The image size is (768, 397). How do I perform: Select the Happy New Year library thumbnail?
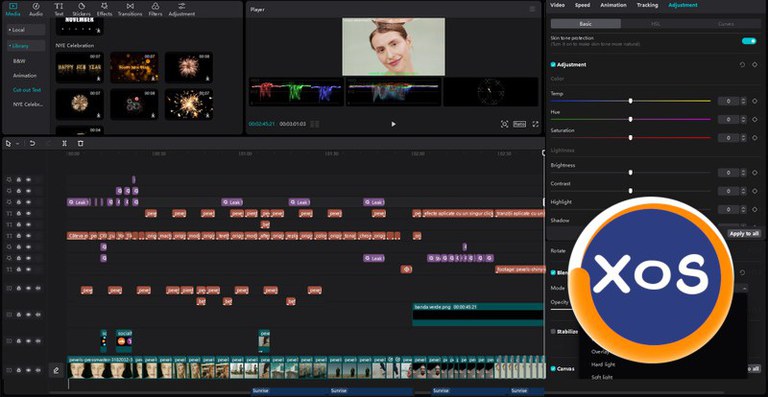click(79, 68)
